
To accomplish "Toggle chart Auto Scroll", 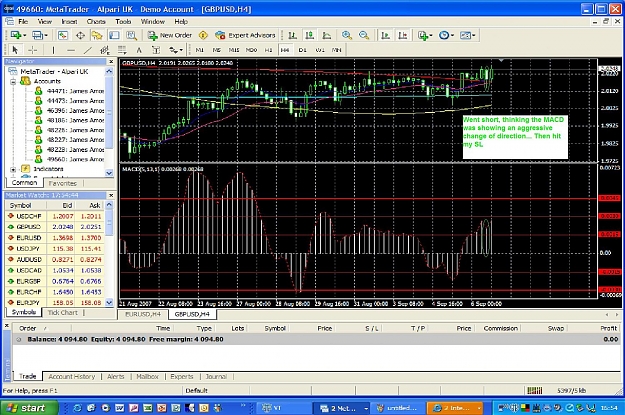I will [x=385, y=35].
